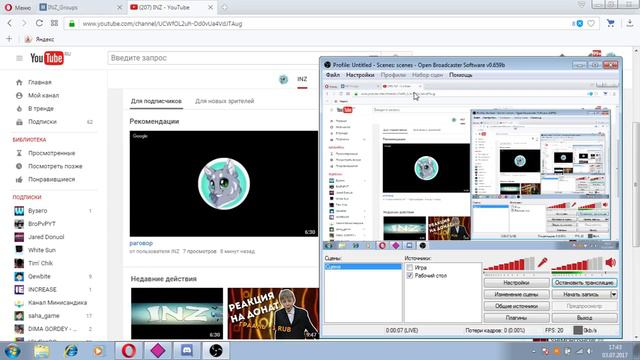Image resolution: width=640 pixels, height=360 pixels.
Task: Play the разговор recommended video thumbnail
Action: pyautogui.click(x=224, y=184)
